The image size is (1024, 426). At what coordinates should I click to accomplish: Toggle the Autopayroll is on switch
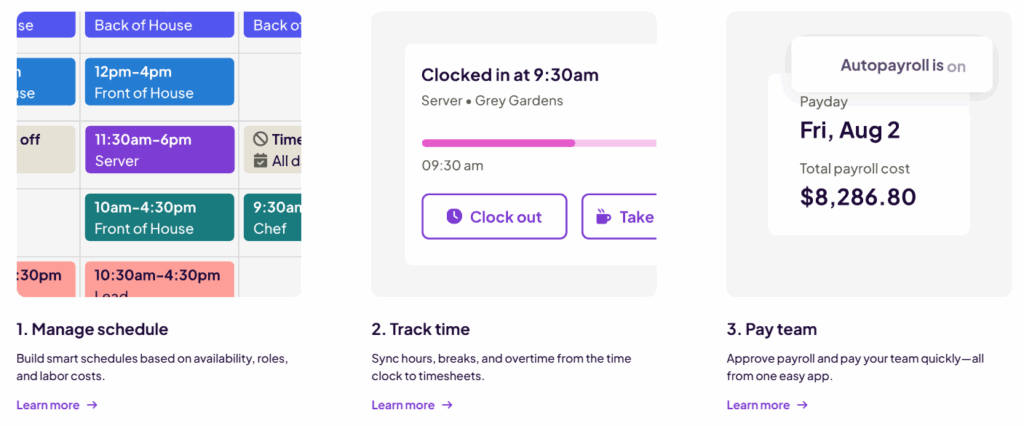[892, 66]
